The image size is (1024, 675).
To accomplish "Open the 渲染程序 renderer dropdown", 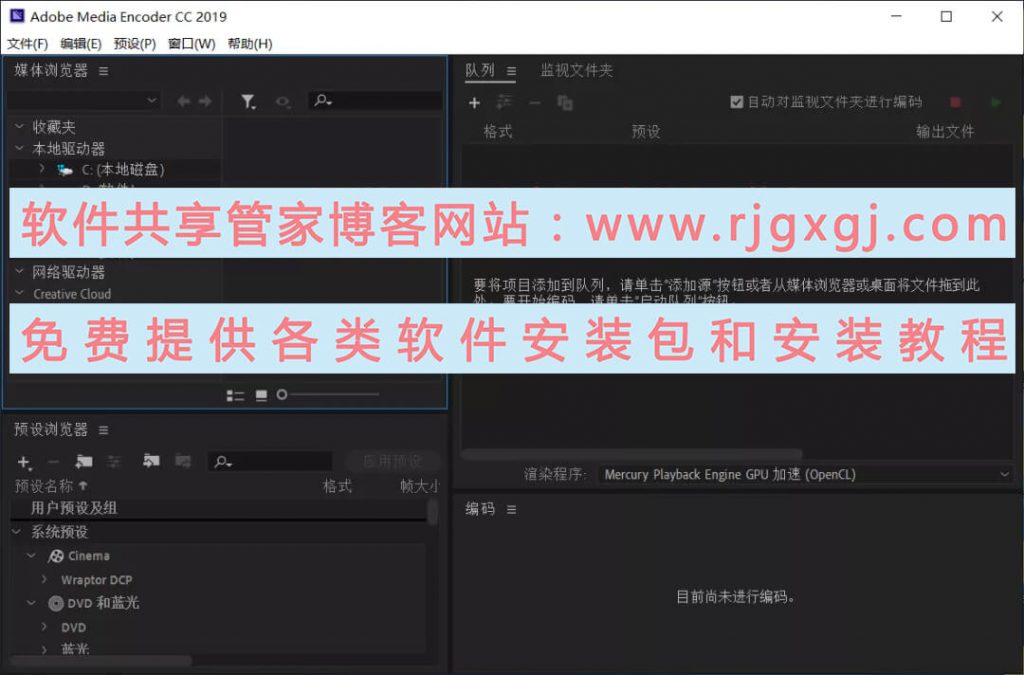I will click(806, 475).
